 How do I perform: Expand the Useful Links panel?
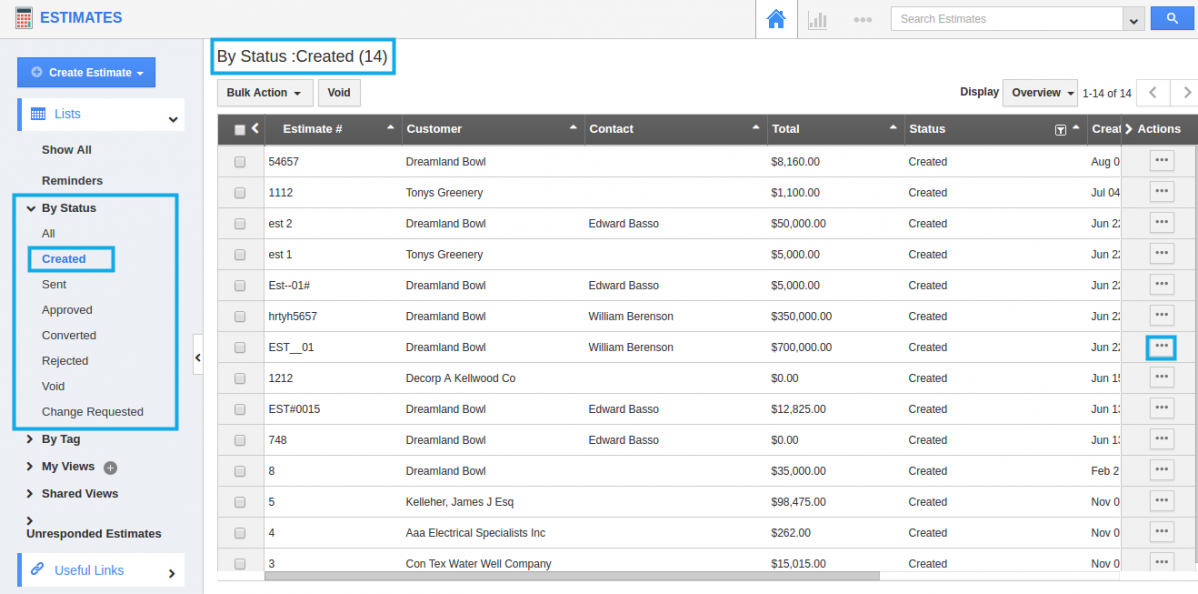pos(172,573)
